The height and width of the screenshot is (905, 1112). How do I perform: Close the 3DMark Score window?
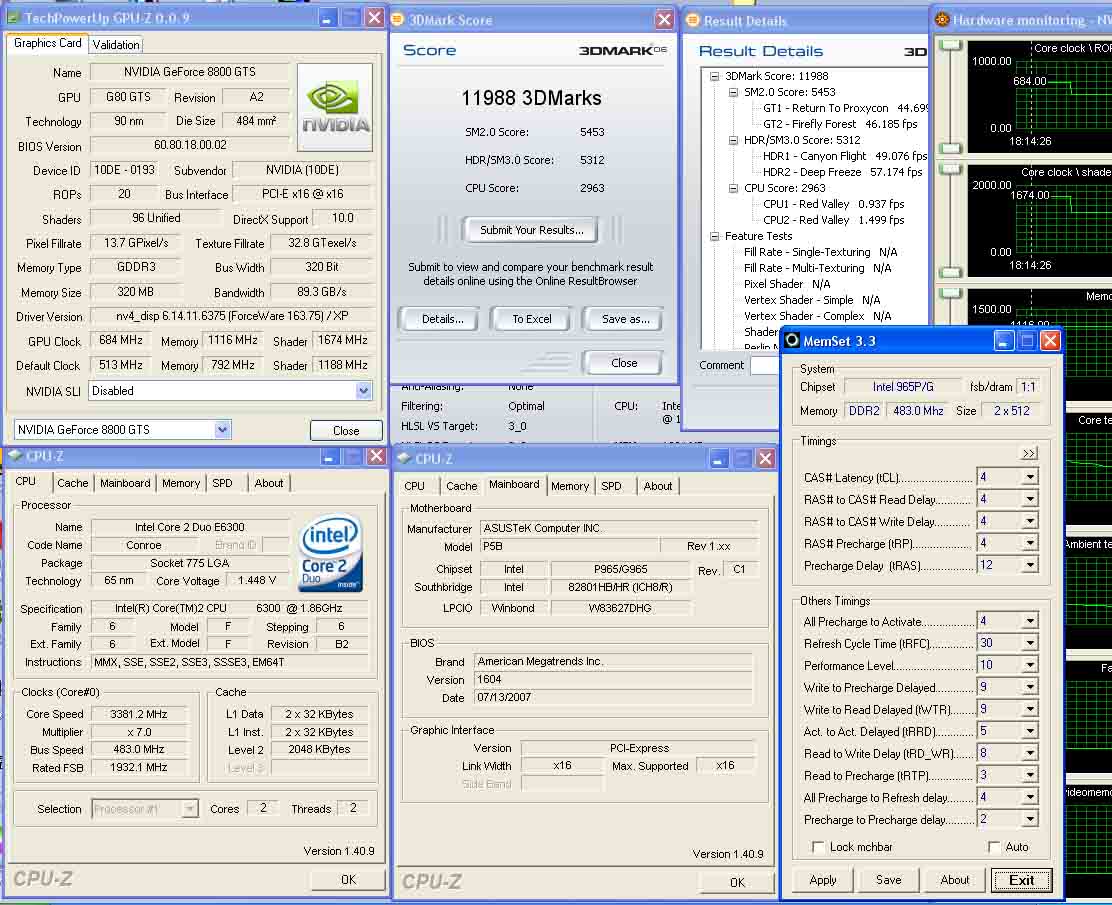pyautogui.click(x=664, y=20)
